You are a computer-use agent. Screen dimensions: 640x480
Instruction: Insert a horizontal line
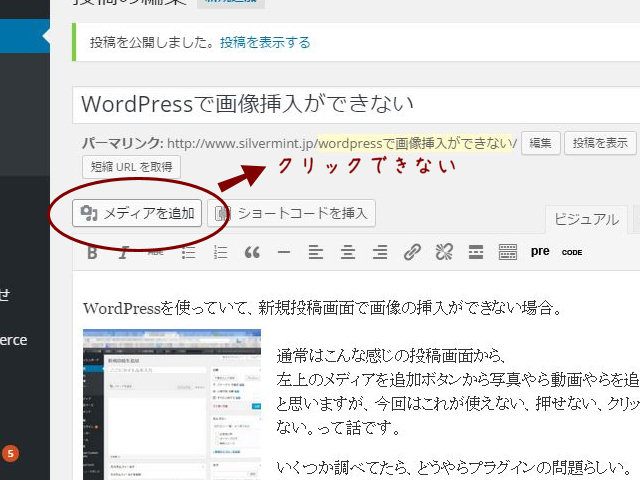click(284, 253)
